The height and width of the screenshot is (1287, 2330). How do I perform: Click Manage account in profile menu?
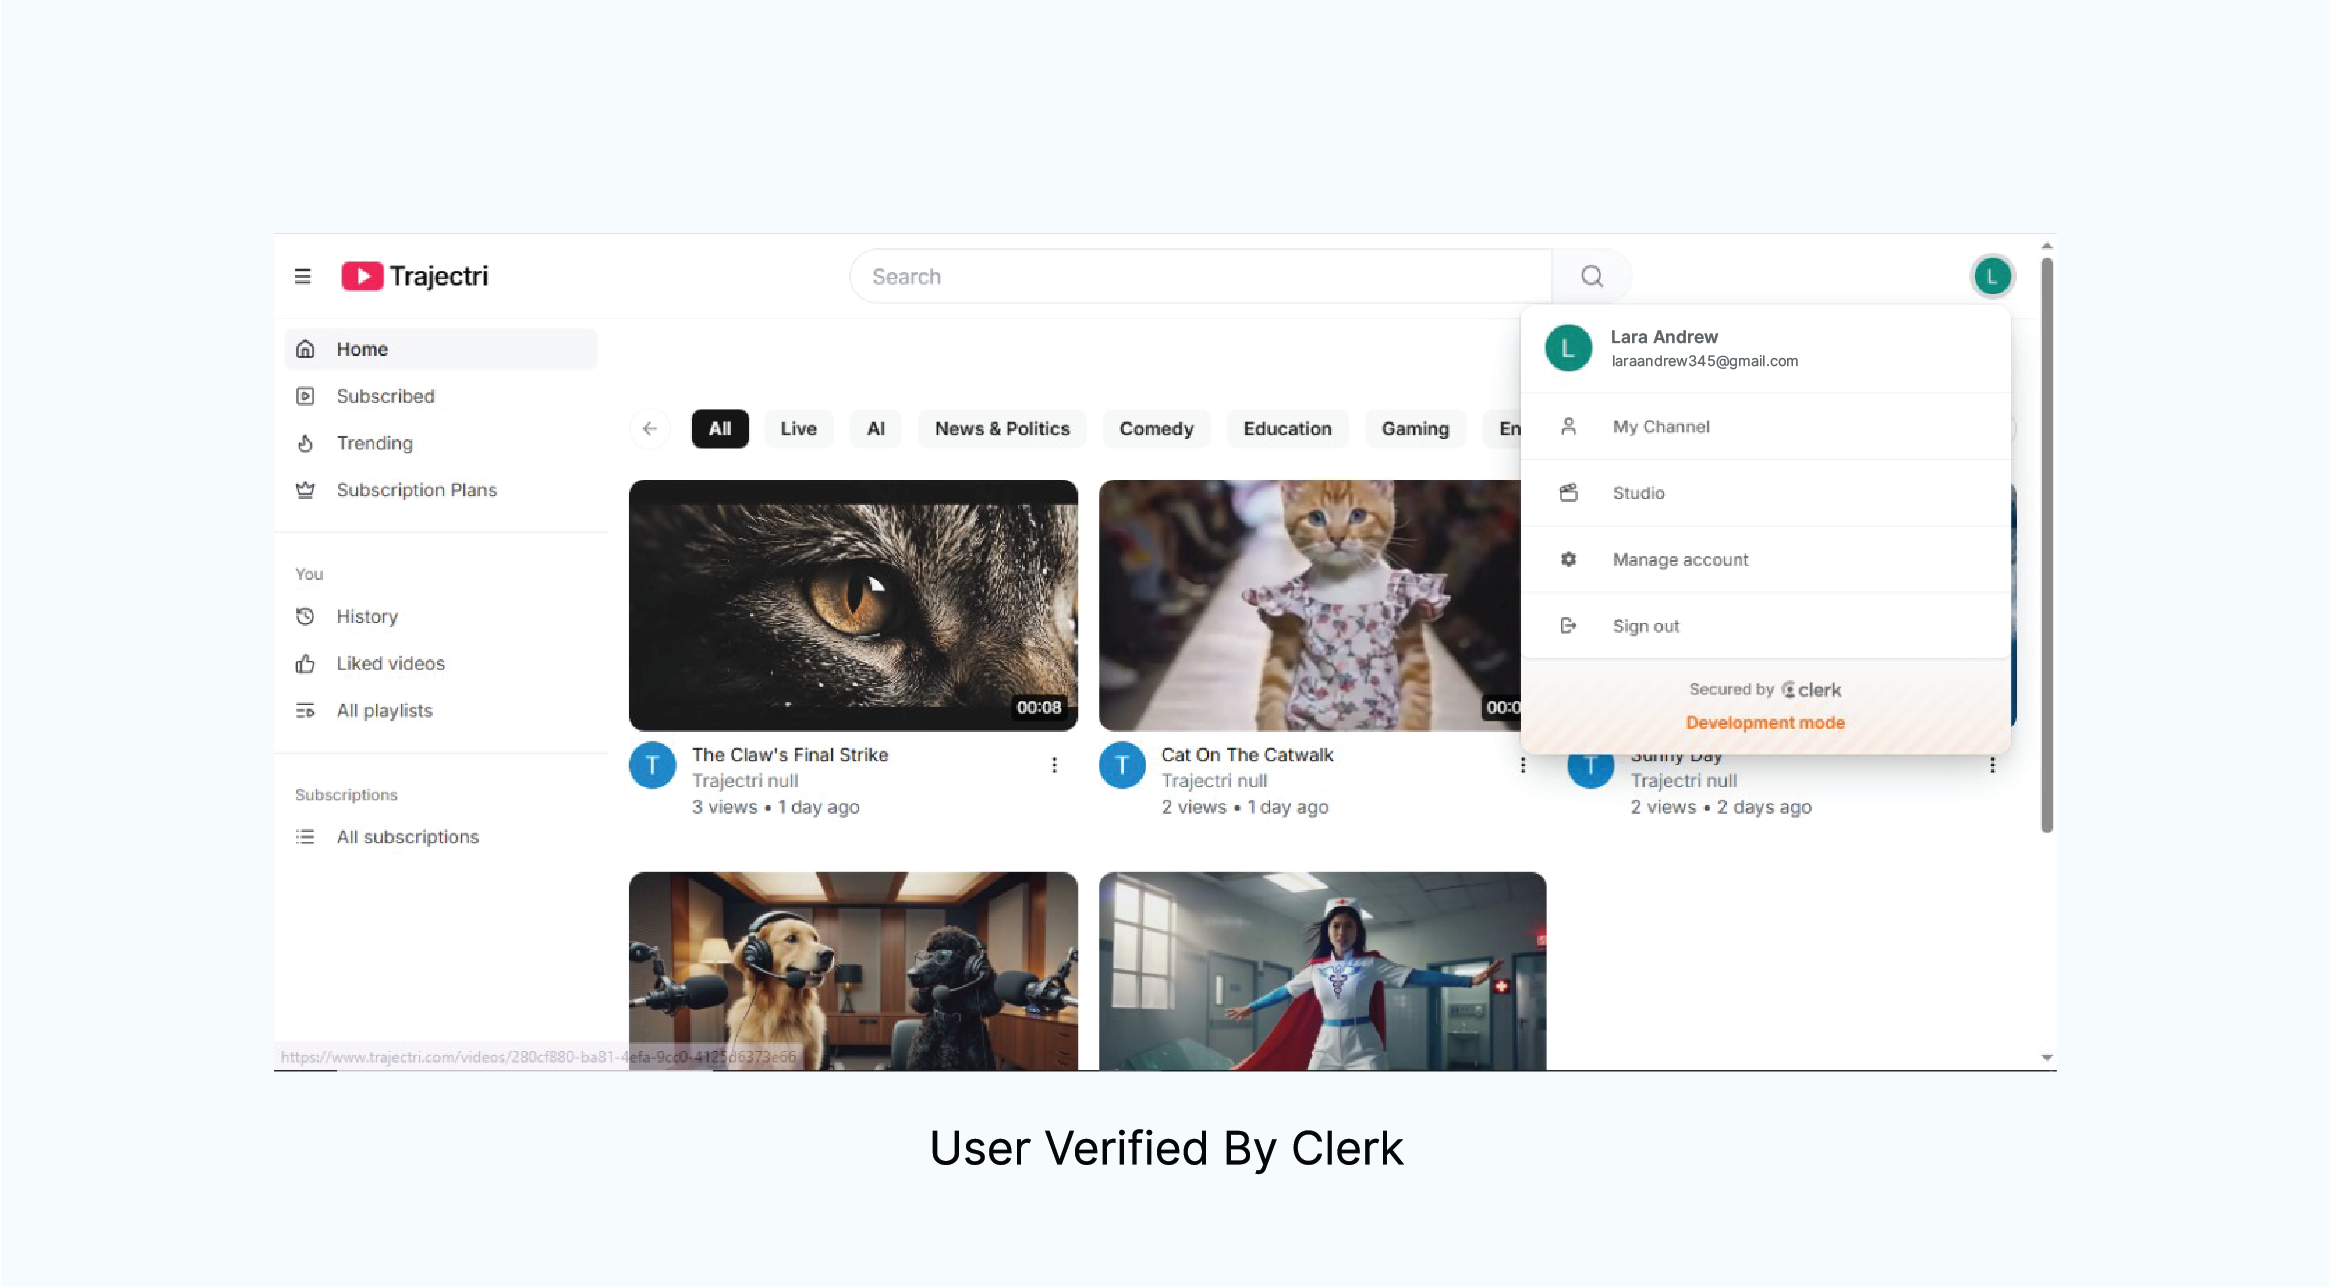tap(1680, 560)
